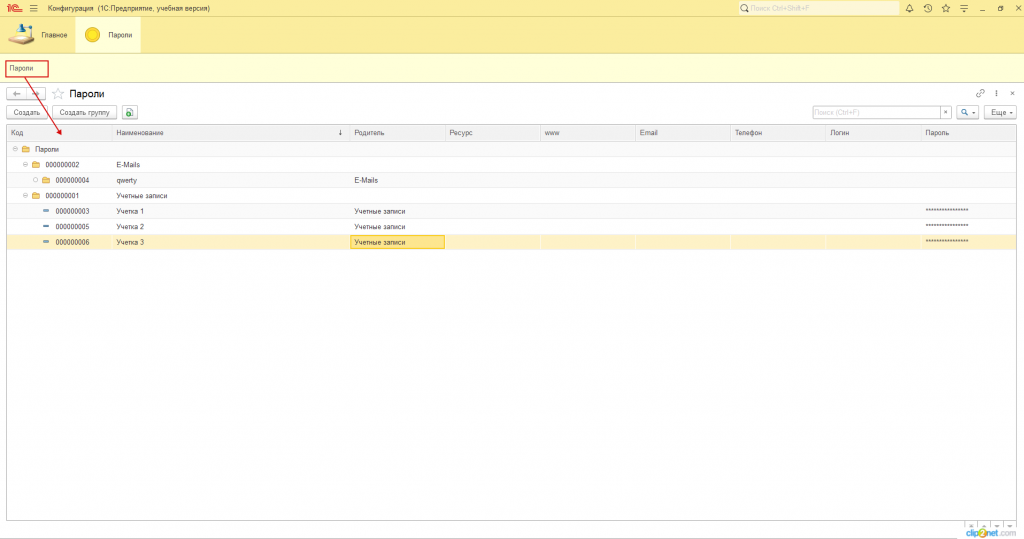The height and width of the screenshot is (539, 1024).
Task: Click Email column header
Action: coord(682,133)
